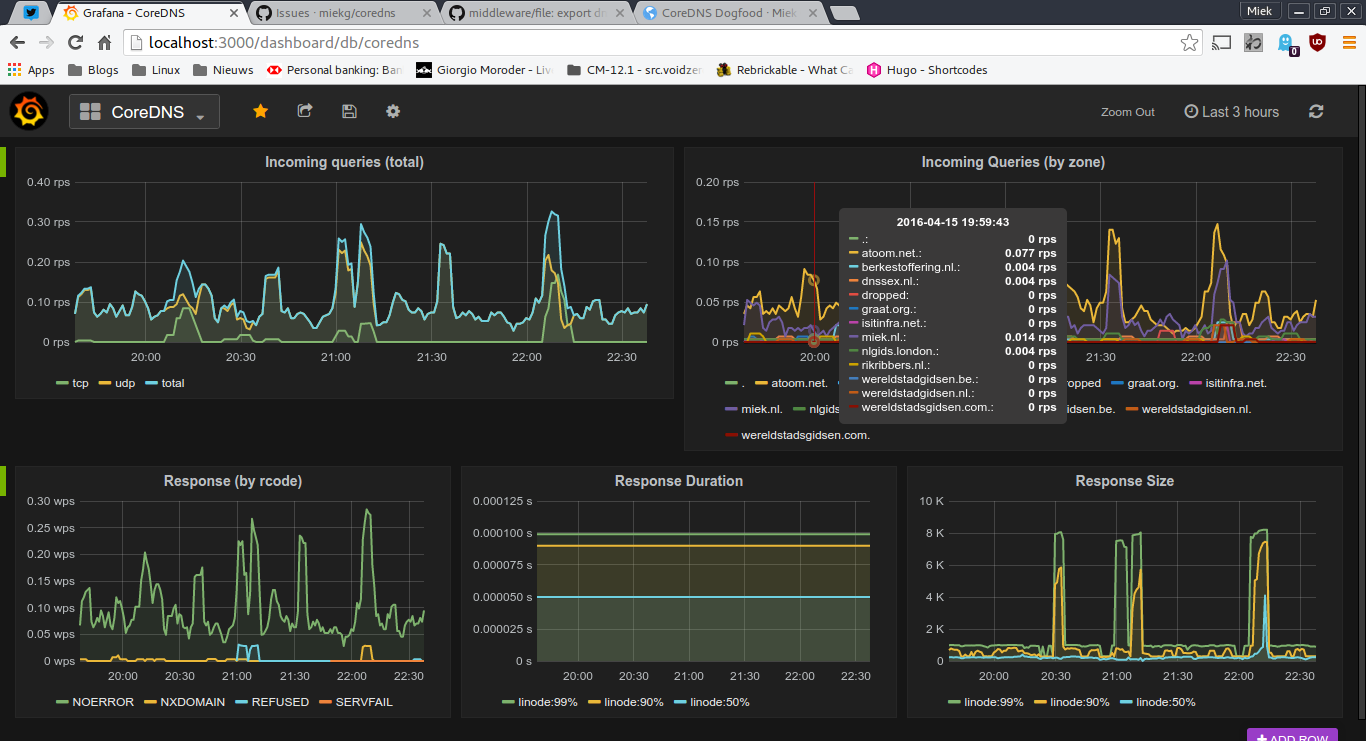
Task: Open Incoming Queries (by zone) panel menu
Action: [1013, 162]
